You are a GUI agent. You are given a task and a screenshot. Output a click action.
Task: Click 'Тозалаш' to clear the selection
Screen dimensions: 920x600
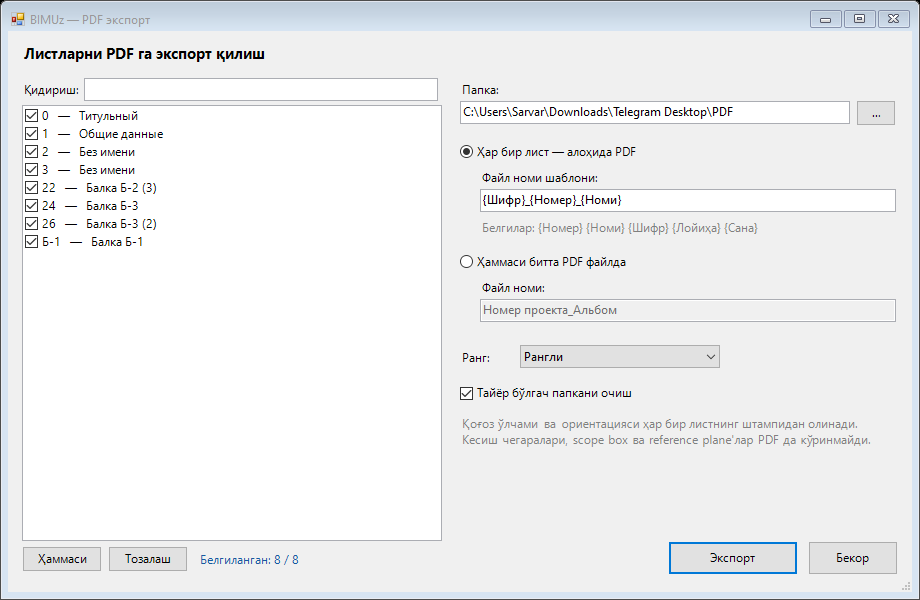click(148, 559)
